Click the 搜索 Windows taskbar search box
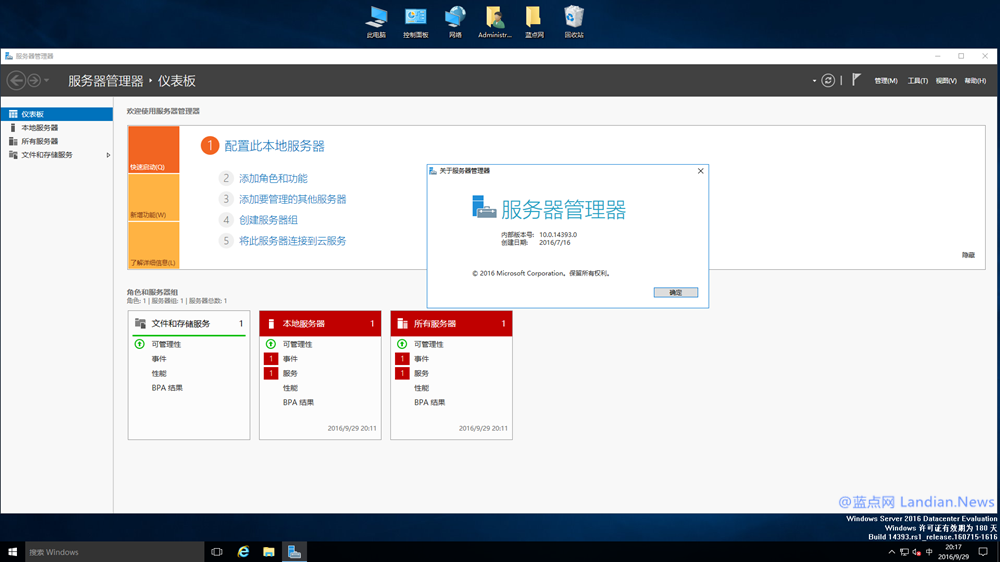The width and height of the screenshot is (1000, 562). click(115, 552)
